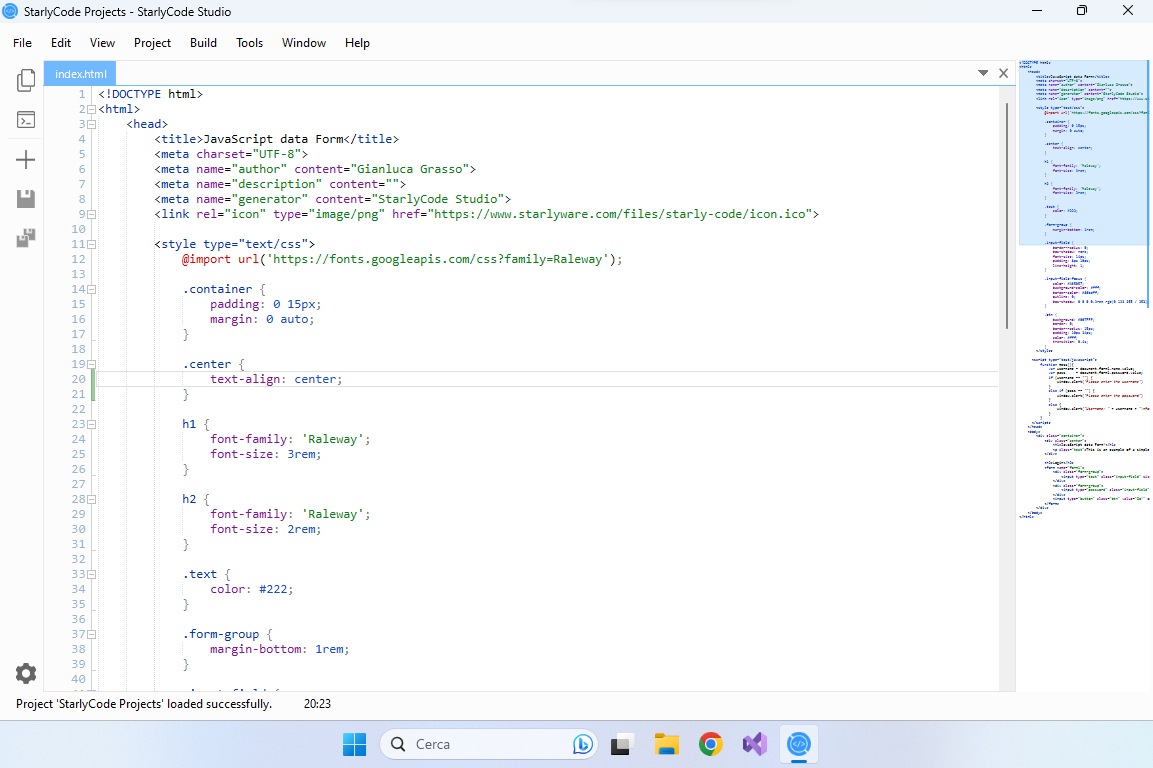Click font-size: 3rem declaration
The height and width of the screenshot is (768, 1153).
(x=266, y=455)
